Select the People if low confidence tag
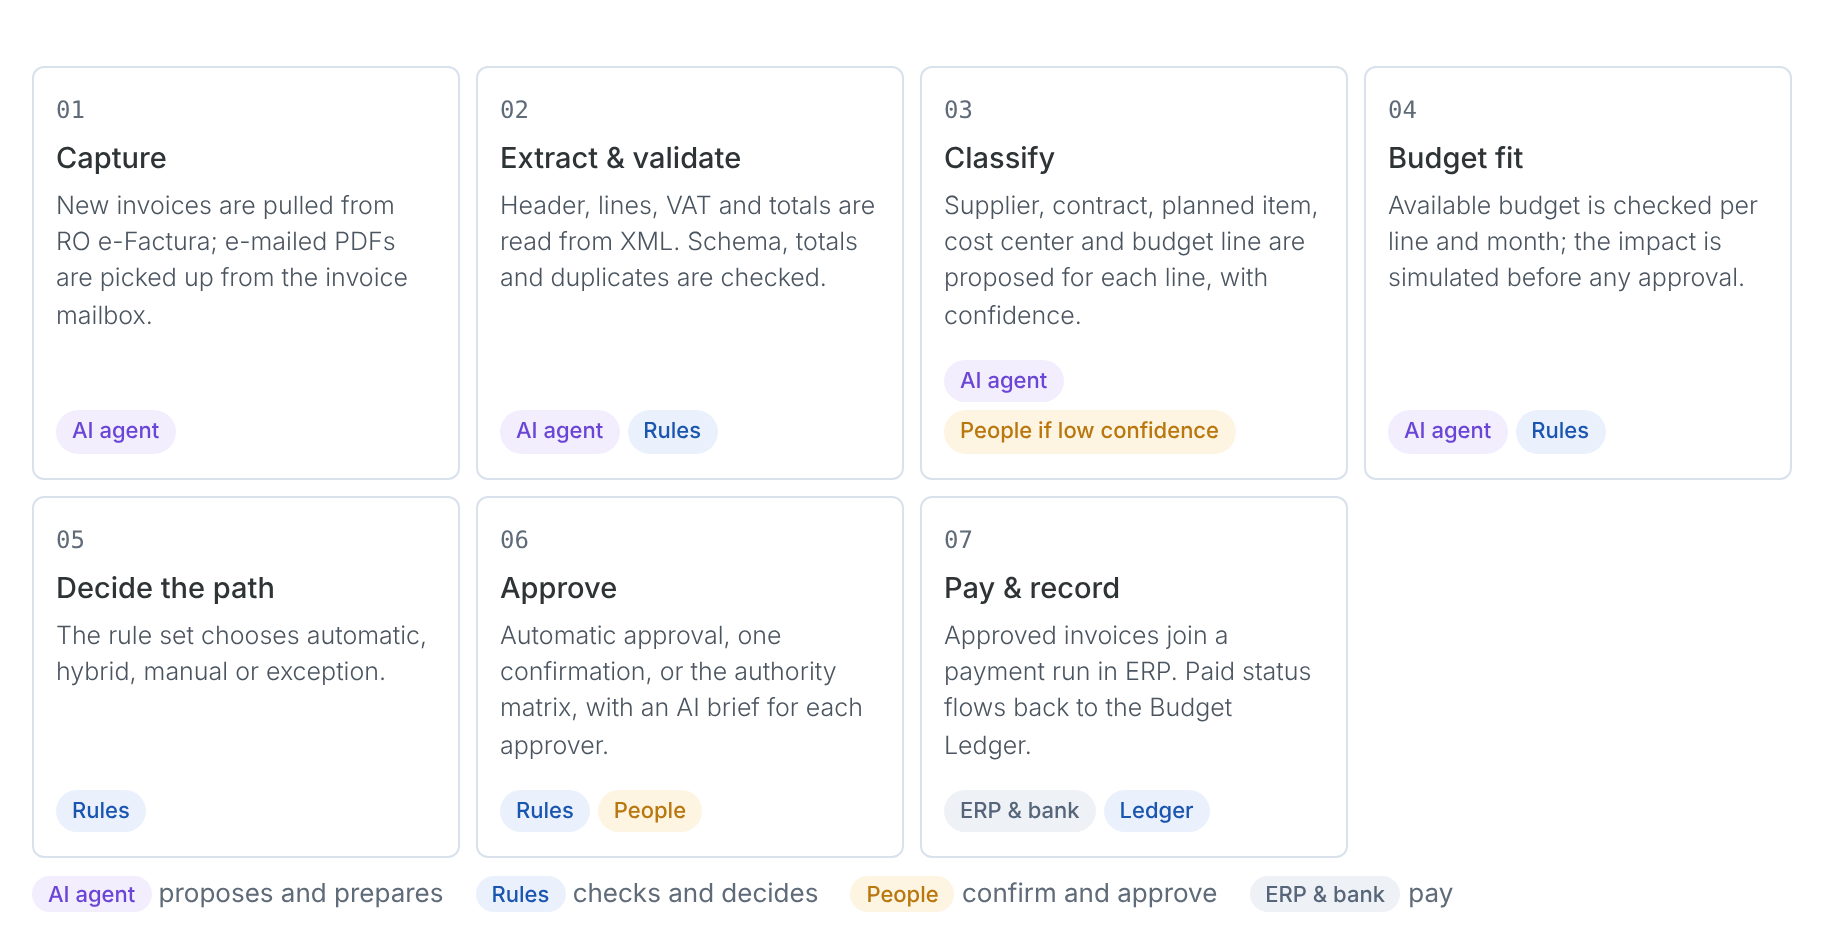This screenshot has height=950, width=1824. [x=1089, y=431]
